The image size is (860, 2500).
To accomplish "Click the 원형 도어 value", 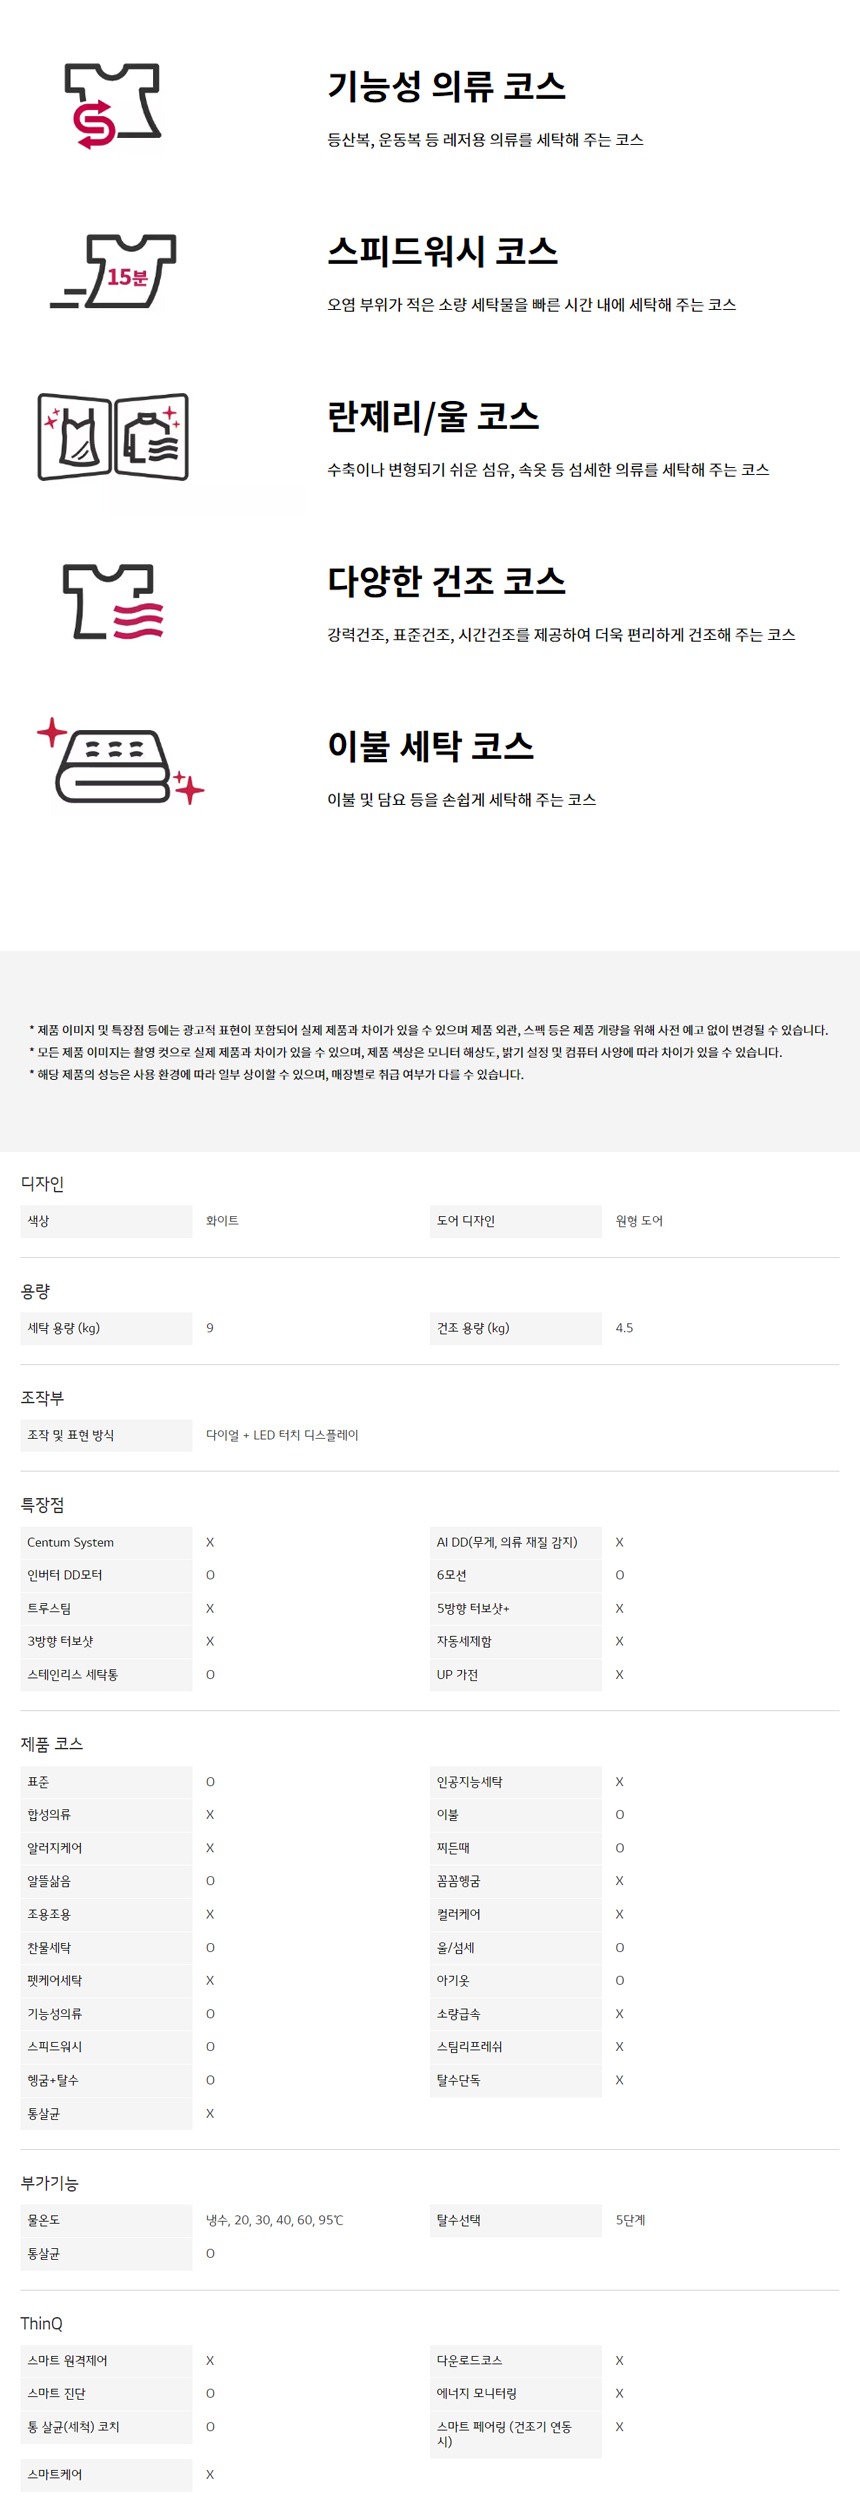I will (x=639, y=1221).
